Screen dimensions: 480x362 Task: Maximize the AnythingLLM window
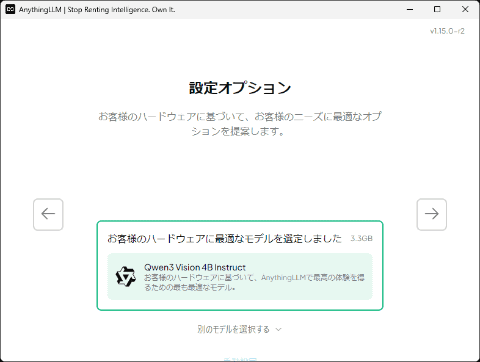(437, 9)
